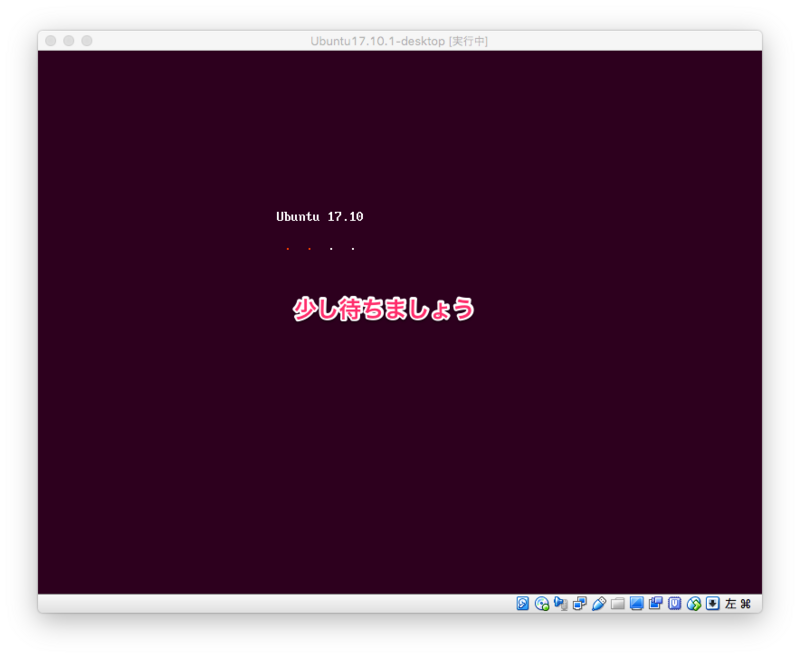Image resolution: width=800 pixels, height=658 pixels.
Task: Maximize the Ubuntu VM window
Action: (87, 40)
